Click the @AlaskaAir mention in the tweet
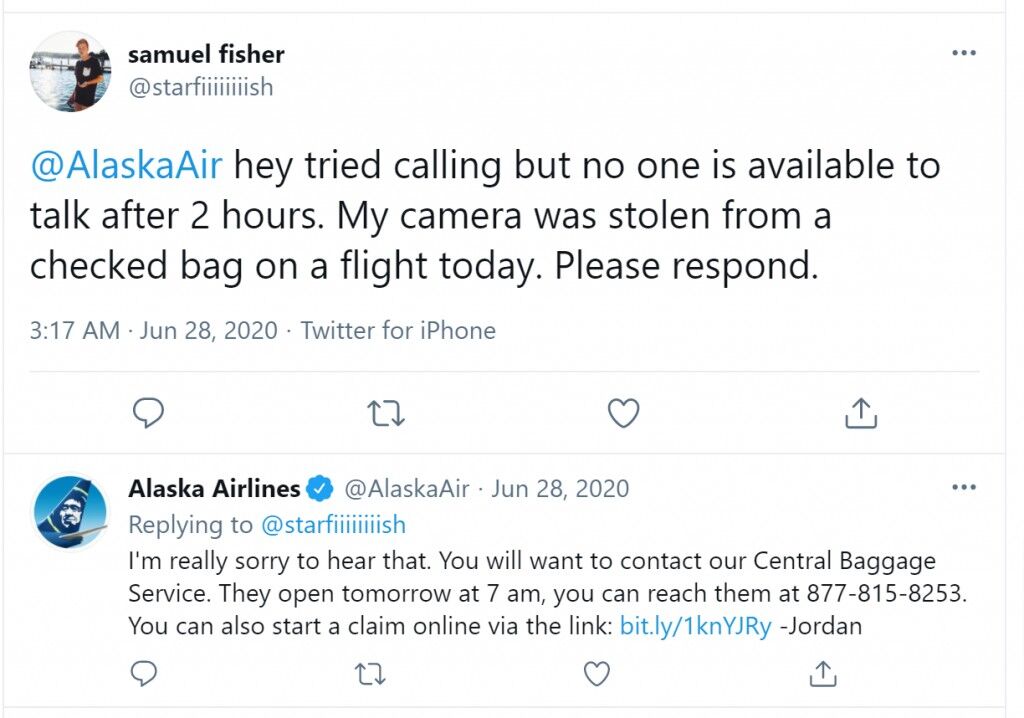The height and width of the screenshot is (718, 1024). coord(126,165)
